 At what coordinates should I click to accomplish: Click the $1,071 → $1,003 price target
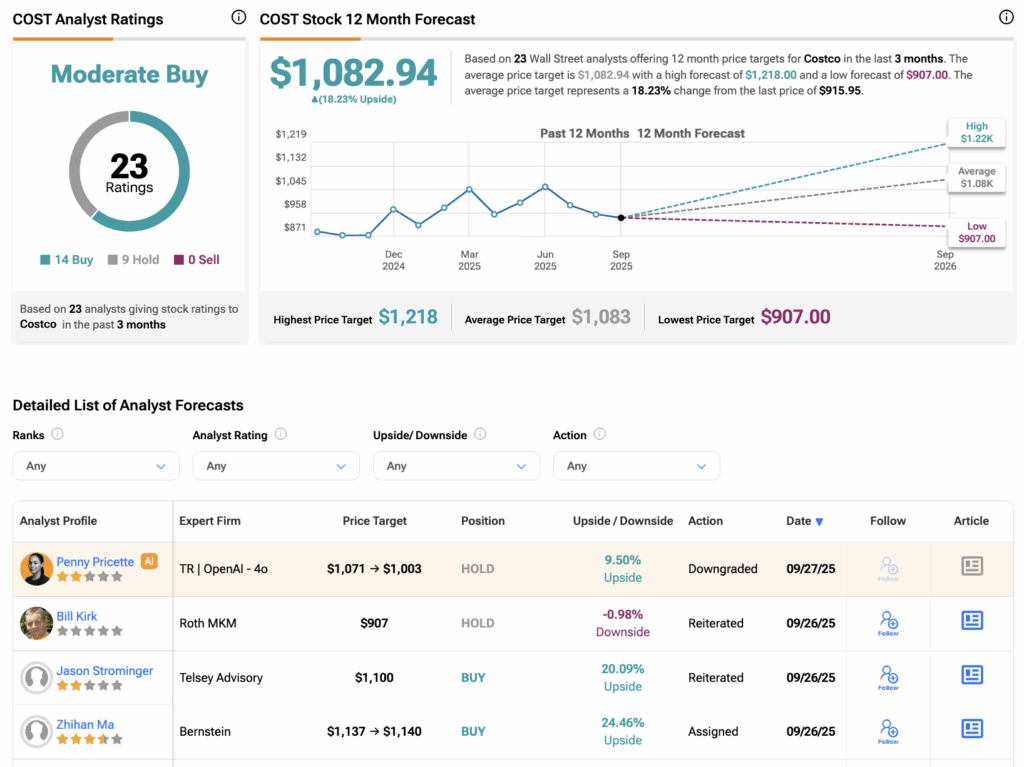(374, 569)
